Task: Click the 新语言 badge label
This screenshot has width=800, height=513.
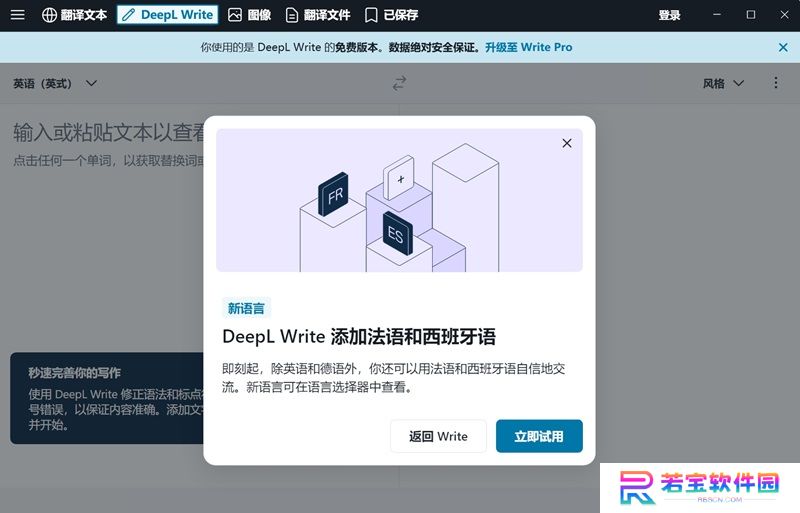Action: coord(246,308)
